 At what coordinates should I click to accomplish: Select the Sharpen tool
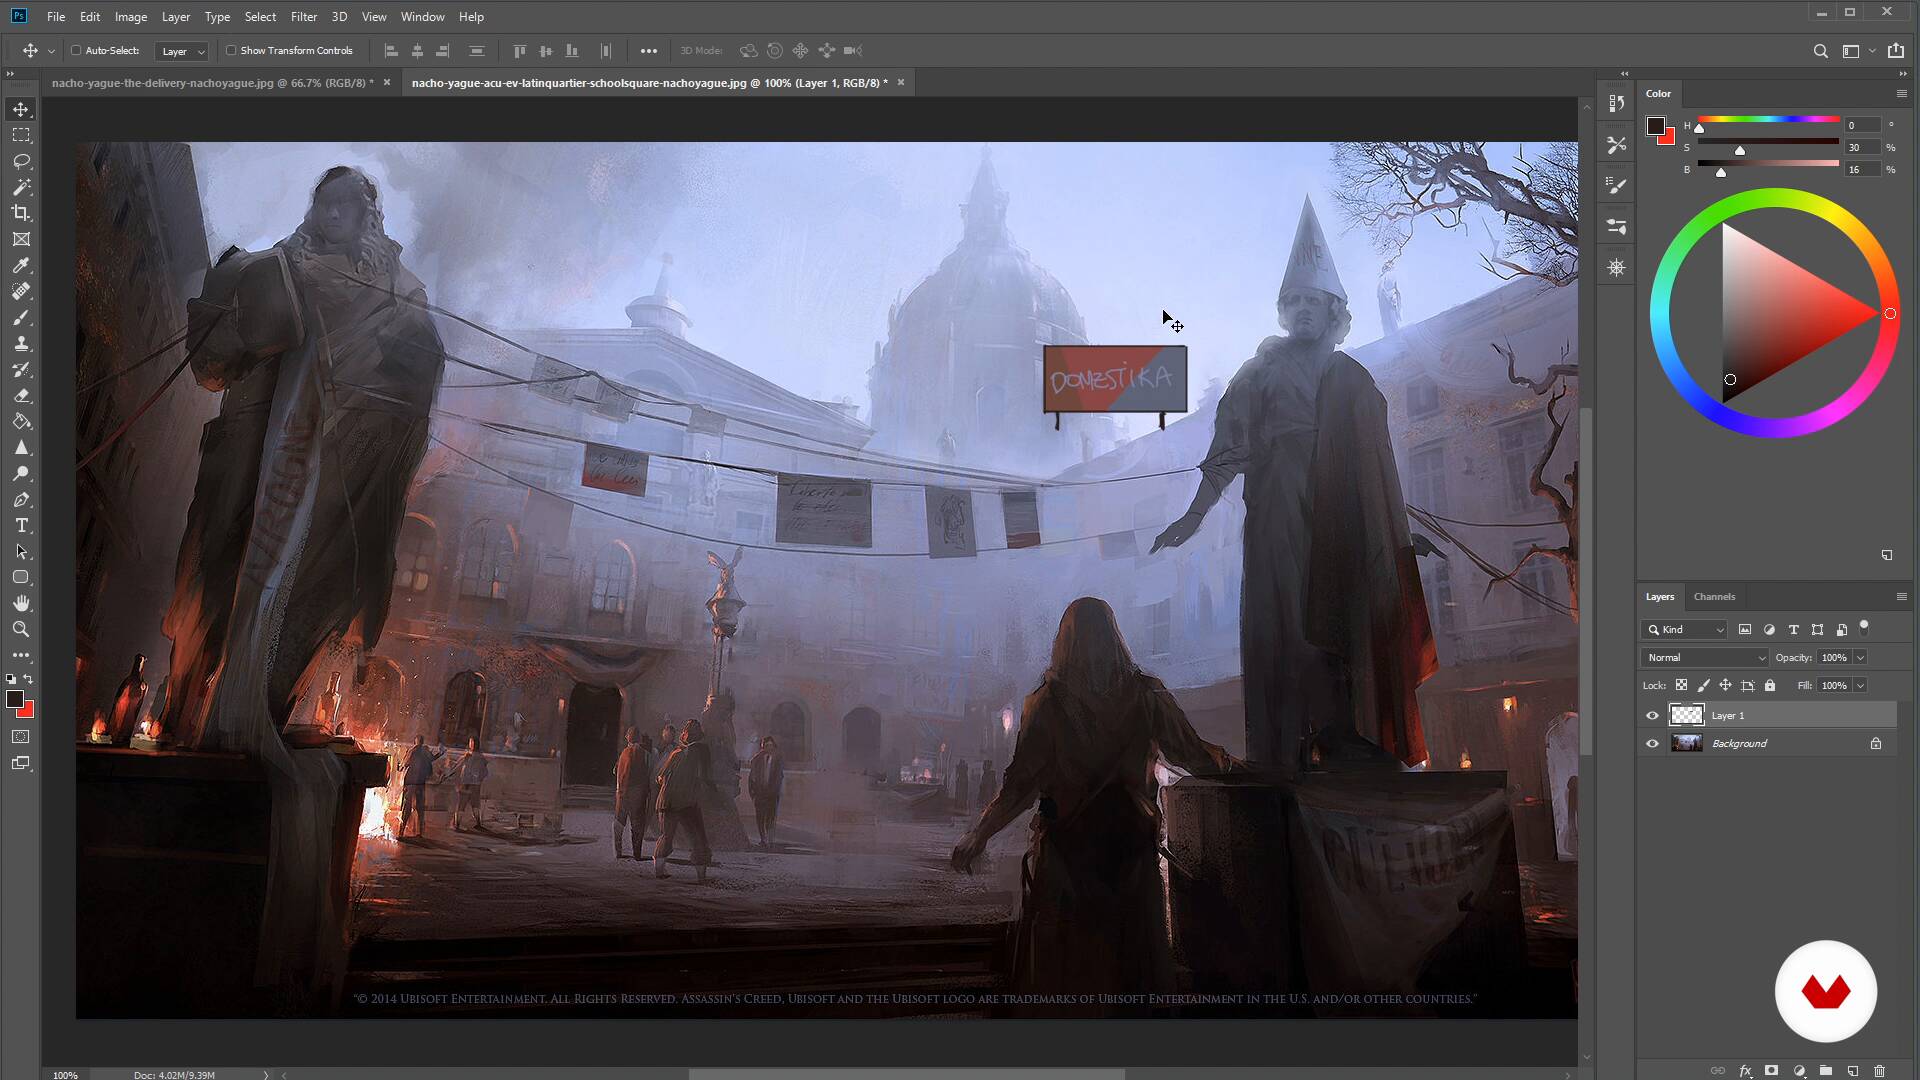coord(21,447)
